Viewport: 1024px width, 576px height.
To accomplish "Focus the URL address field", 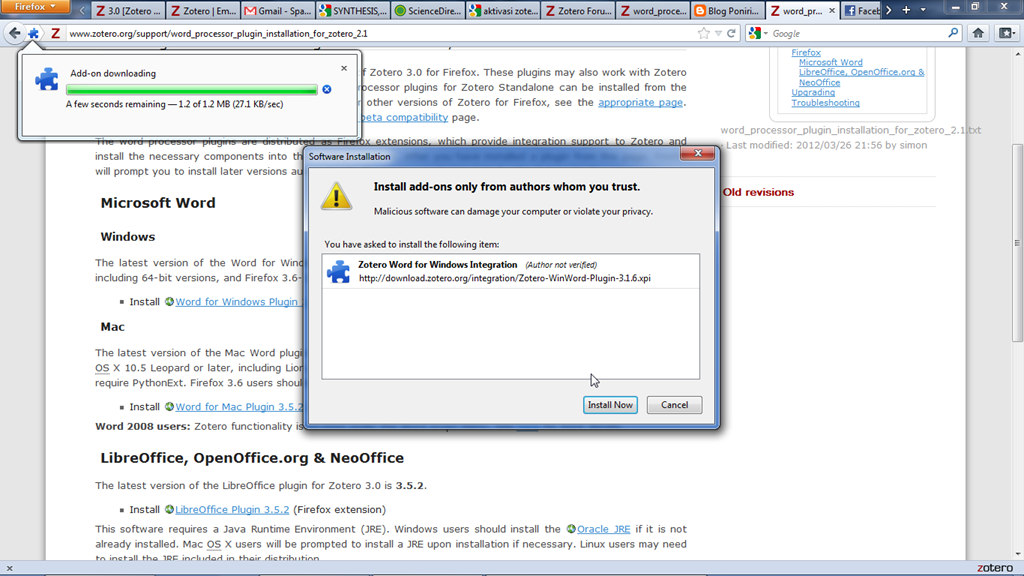I will pos(379,33).
